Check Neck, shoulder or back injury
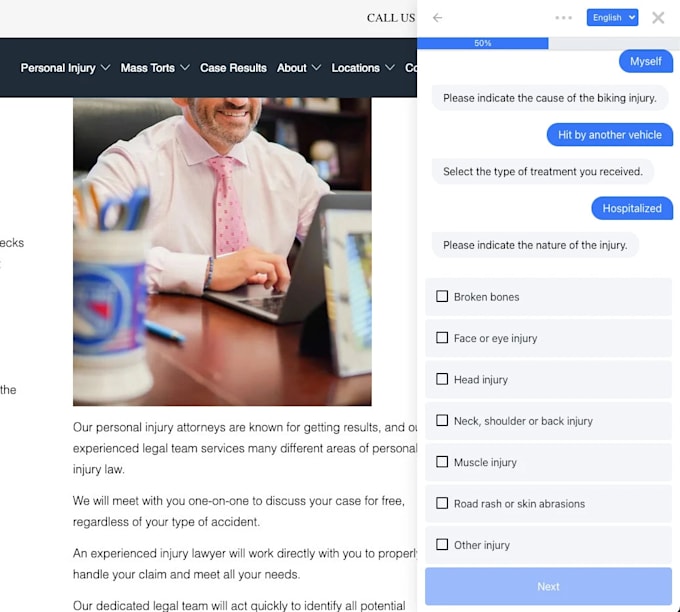 coord(442,420)
